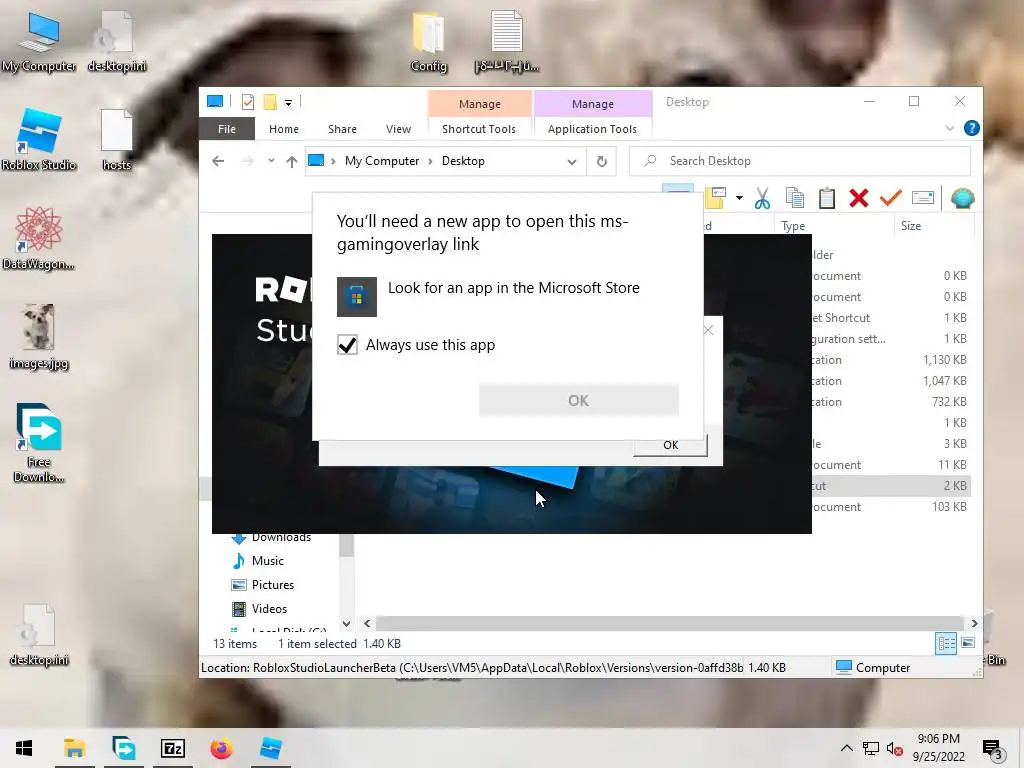Open Explorer Help question mark icon

[x=971, y=128]
